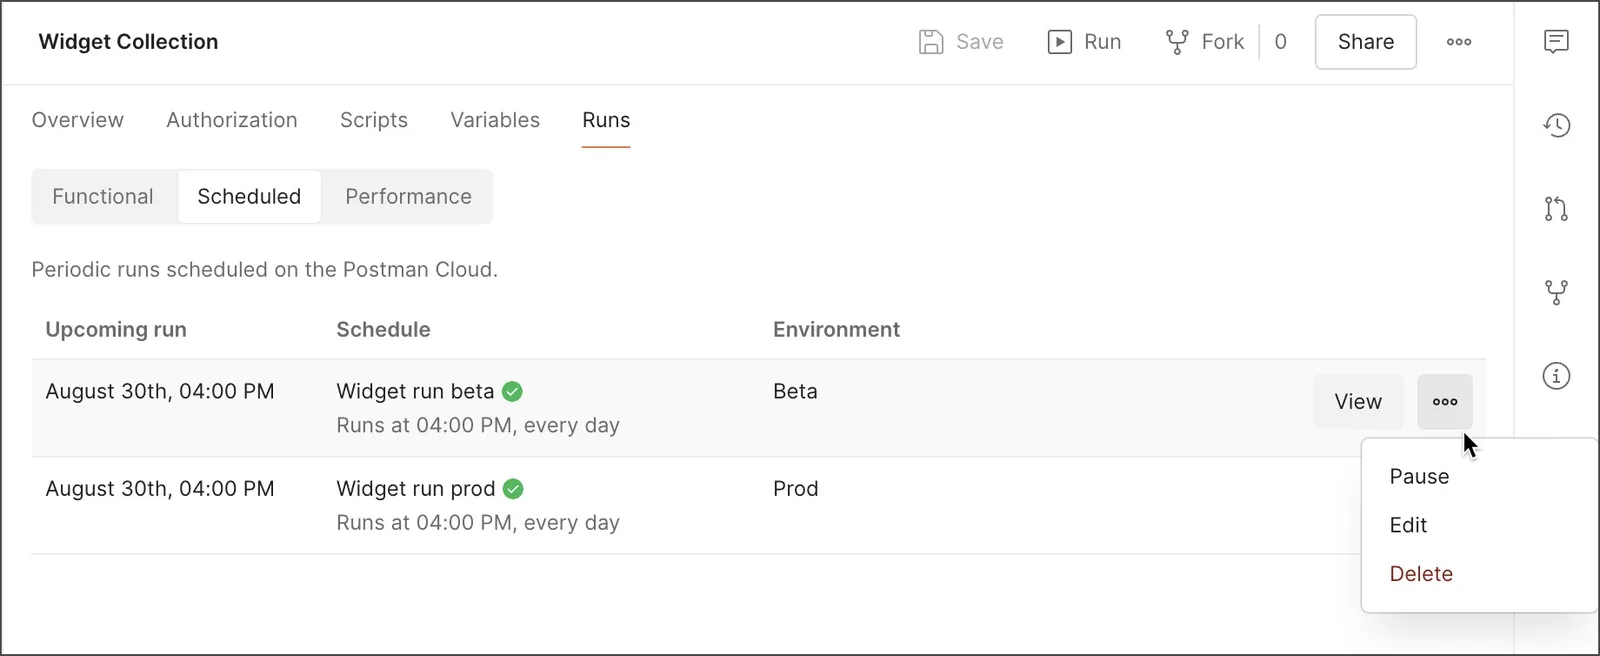
Task: Click the Save button
Action: click(x=961, y=42)
